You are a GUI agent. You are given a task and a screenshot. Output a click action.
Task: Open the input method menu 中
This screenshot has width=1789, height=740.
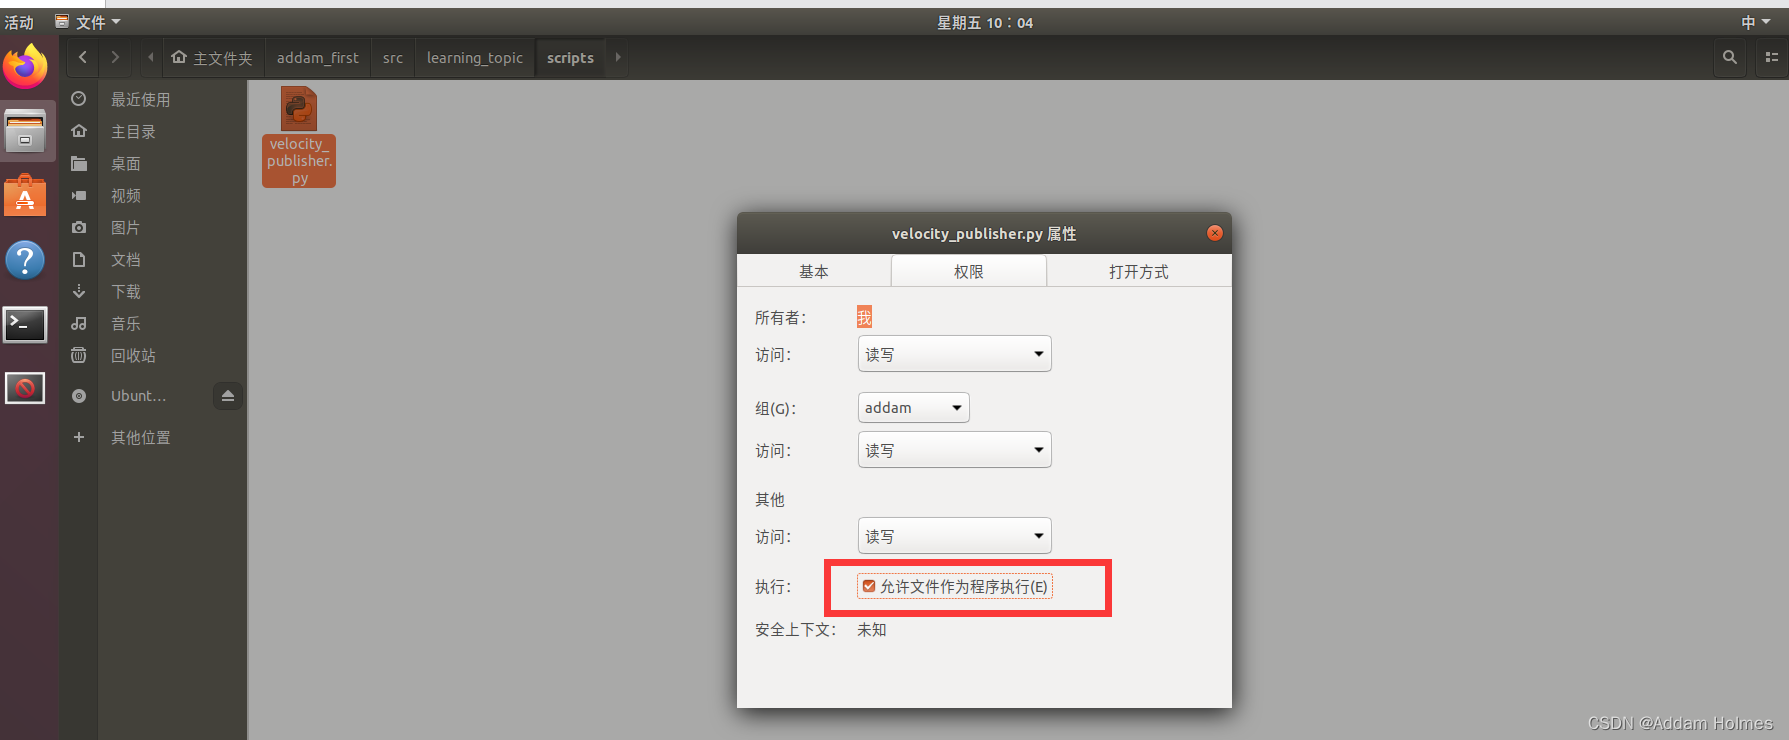pyautogui.click(x=1755, y=22)
